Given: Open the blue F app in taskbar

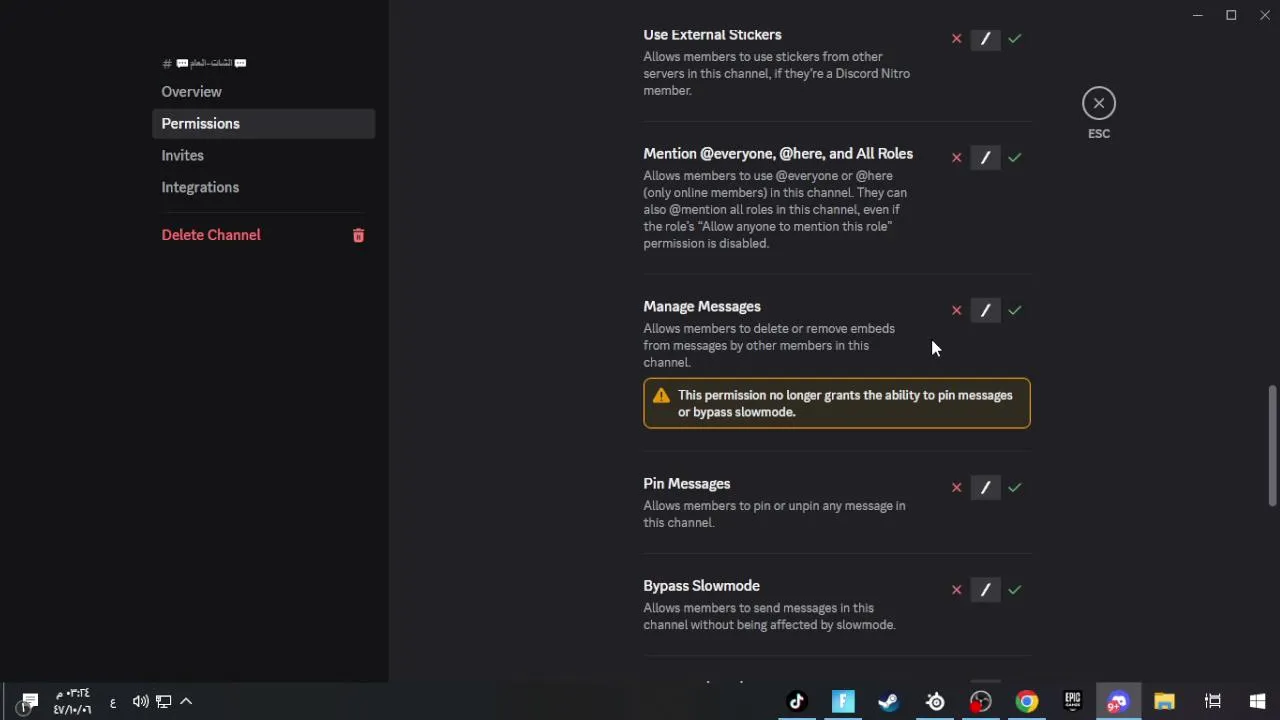Looking at the screenshot, I should [843, 702].
